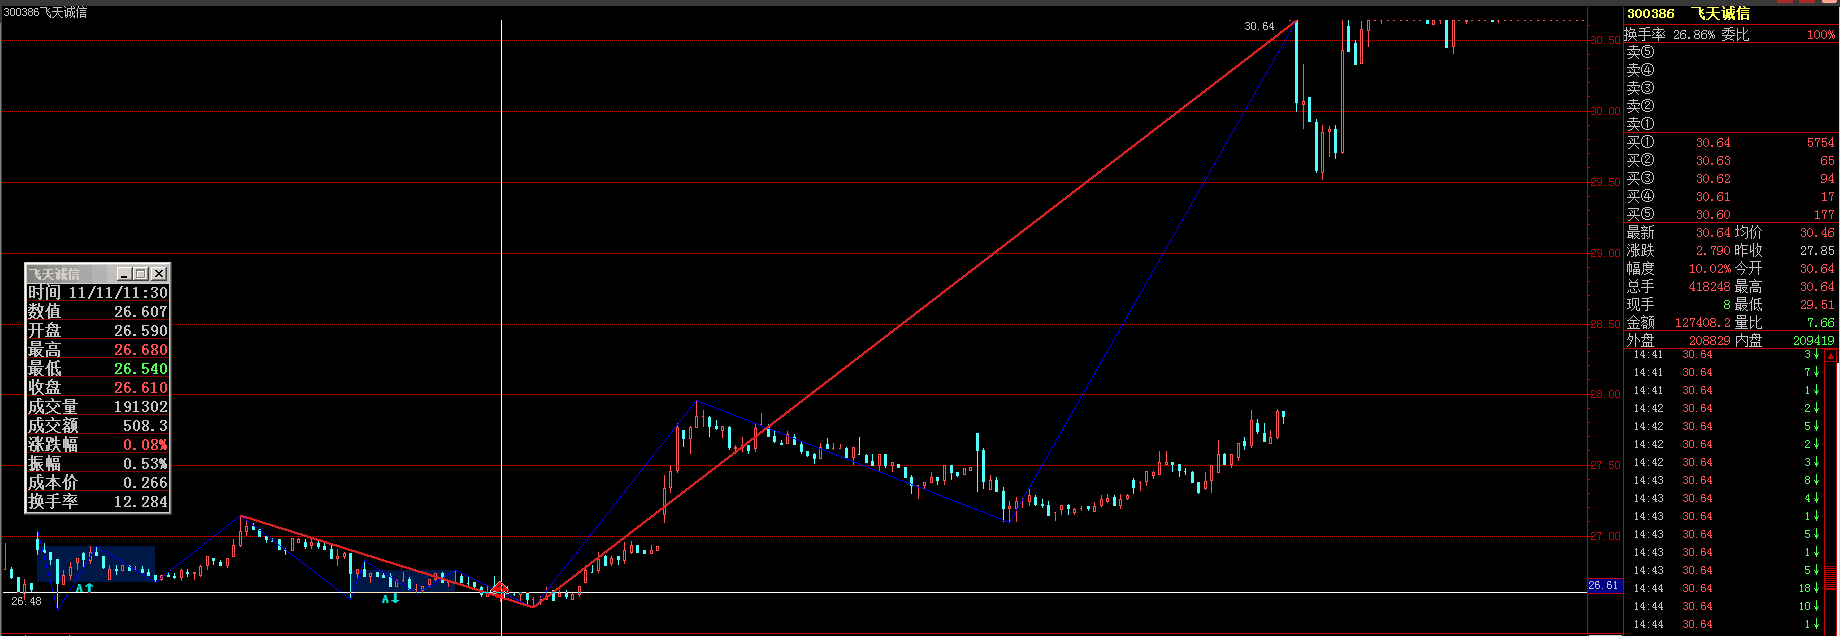
Task: Select the 卖⑤ ask row
Action: (1731, 52)
